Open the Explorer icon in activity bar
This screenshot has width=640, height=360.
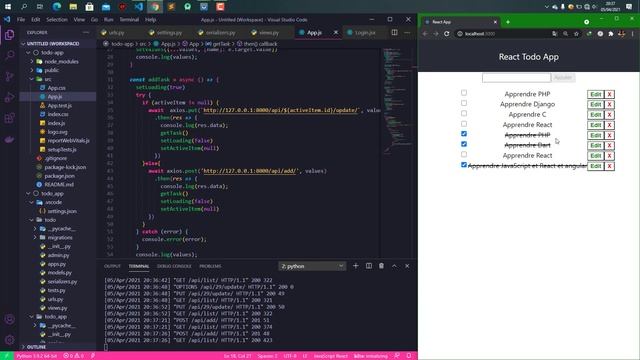pos(9,35)
